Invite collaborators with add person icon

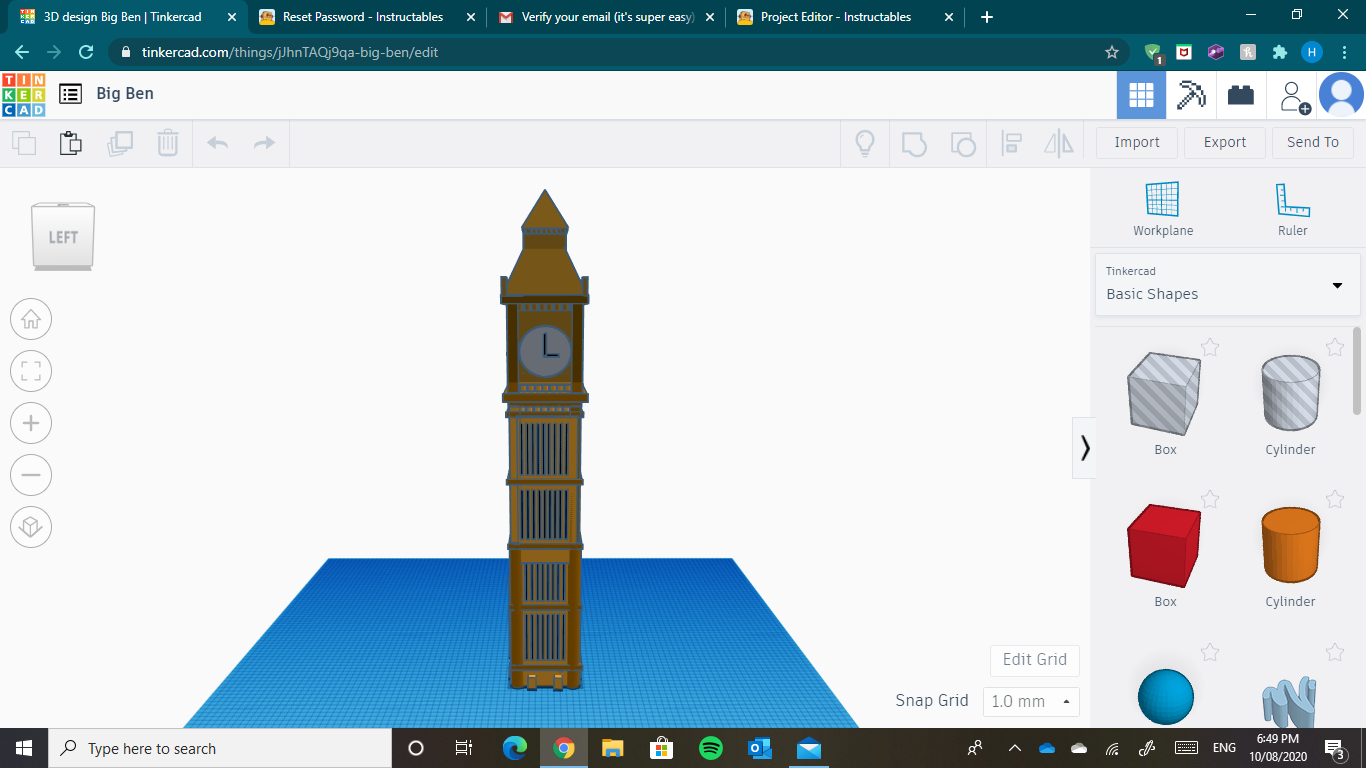[x=1294, y=96]
